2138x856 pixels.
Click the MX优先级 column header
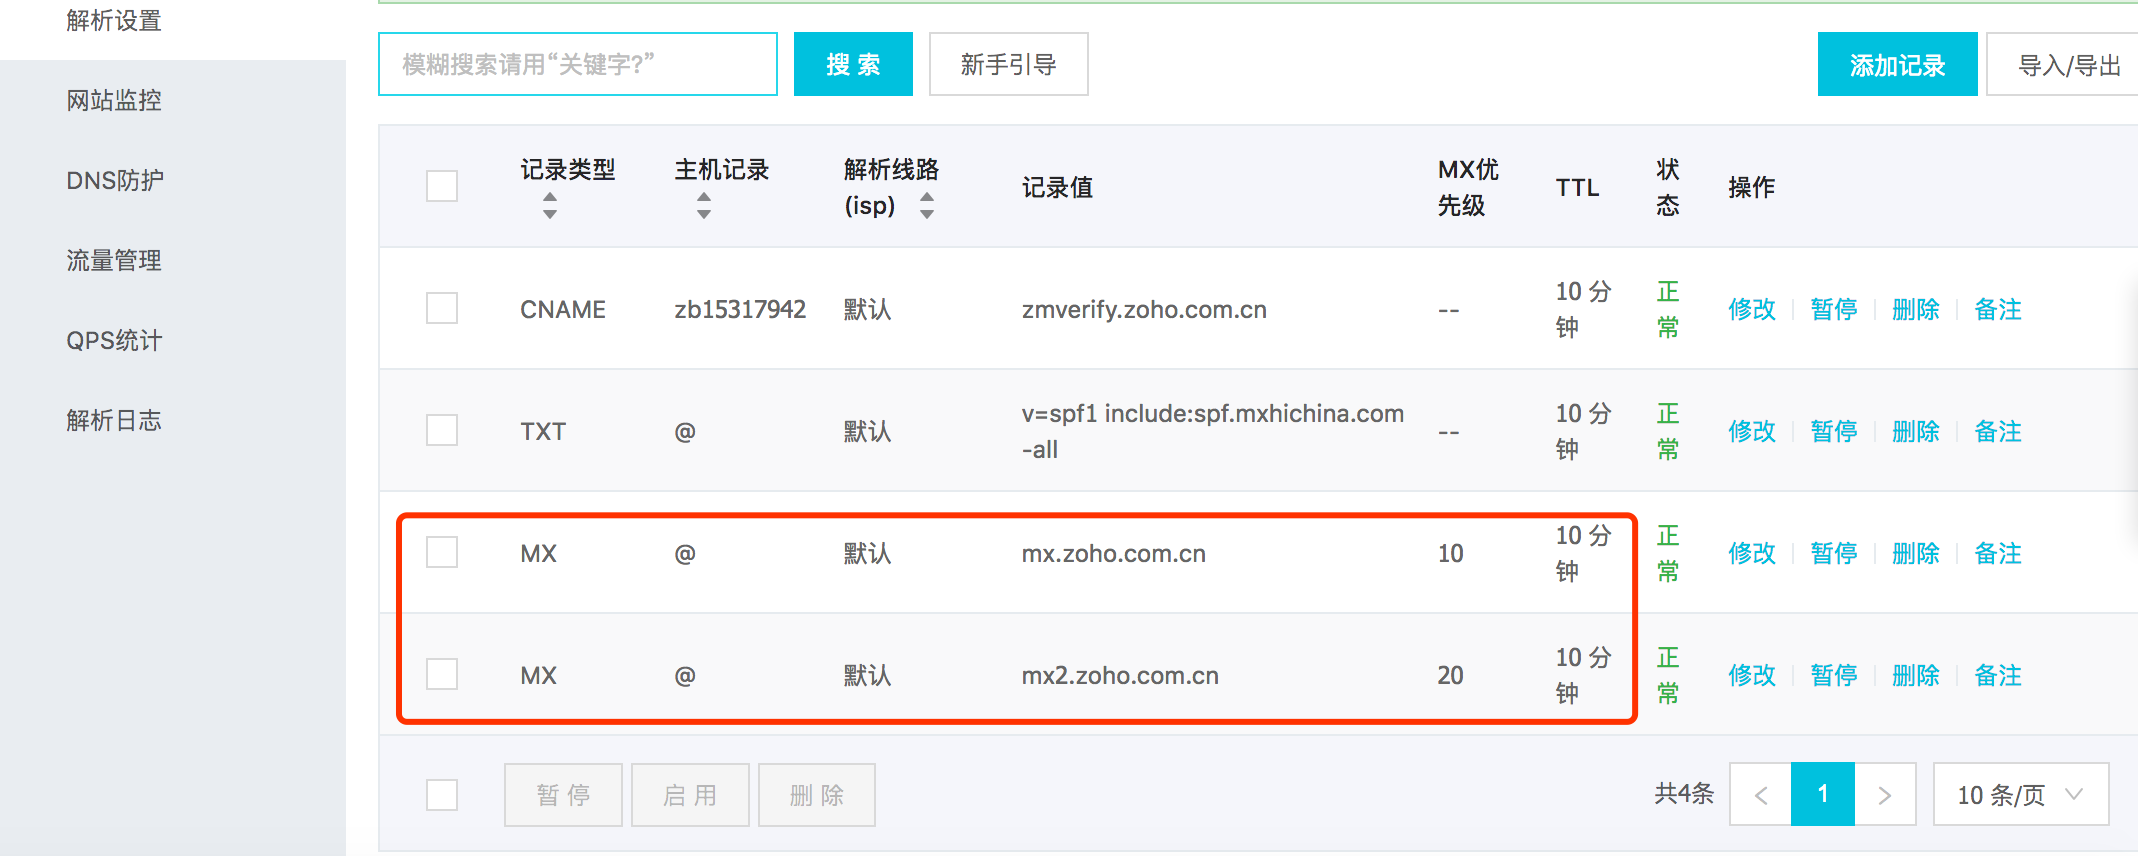tap(1468, 187)
